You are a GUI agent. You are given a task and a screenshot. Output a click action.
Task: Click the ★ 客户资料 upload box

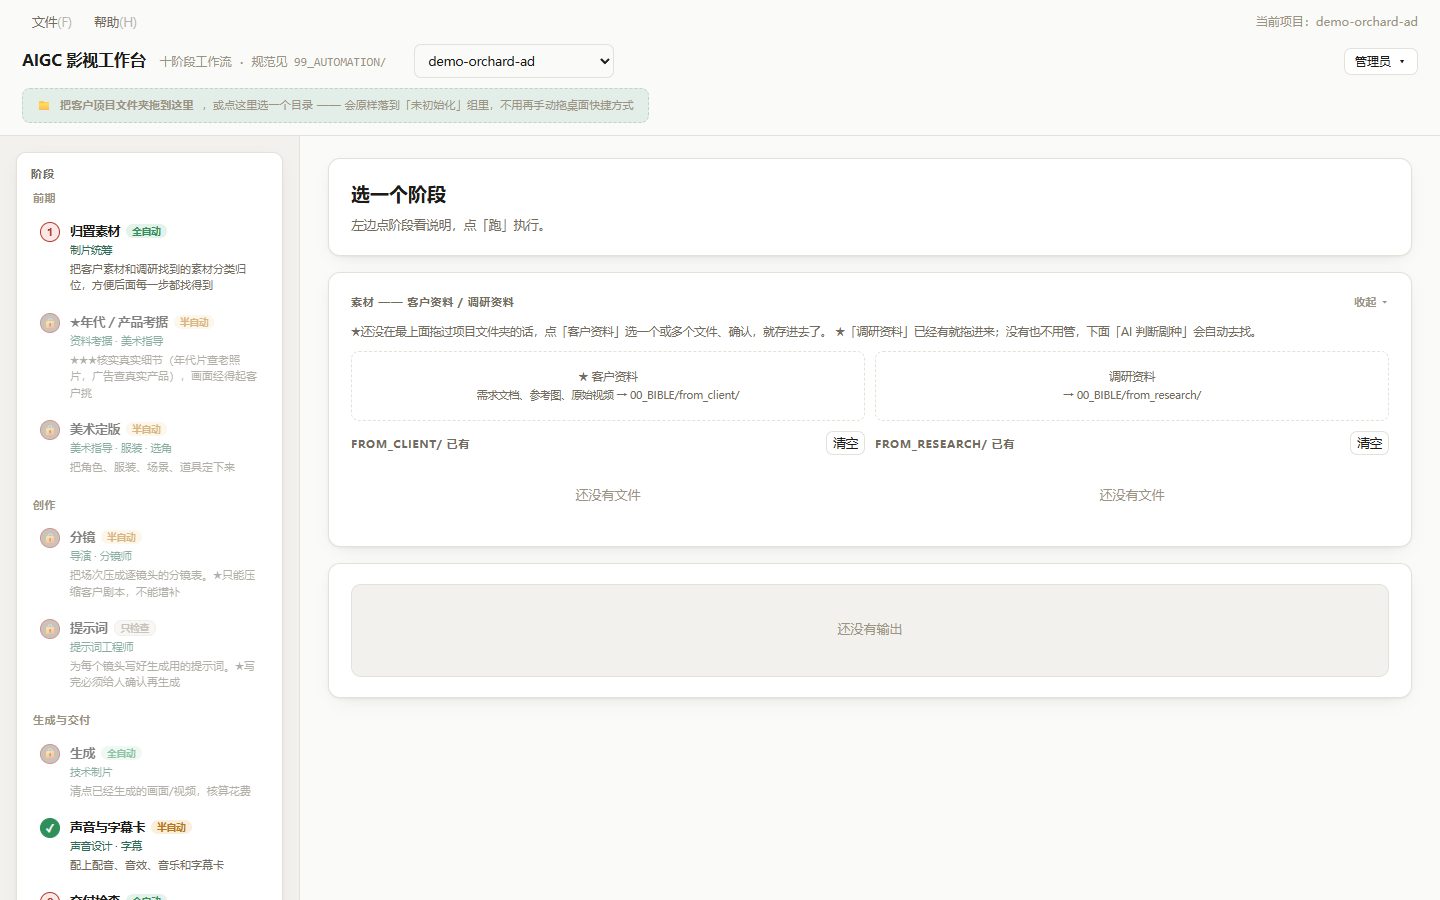click(608, 386)
